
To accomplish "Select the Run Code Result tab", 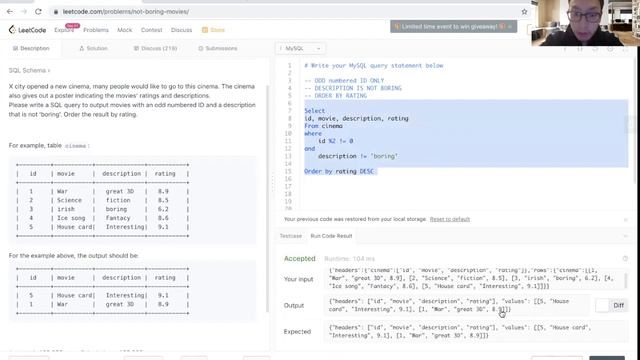I will pyautogui.click(x=331, y=236).
